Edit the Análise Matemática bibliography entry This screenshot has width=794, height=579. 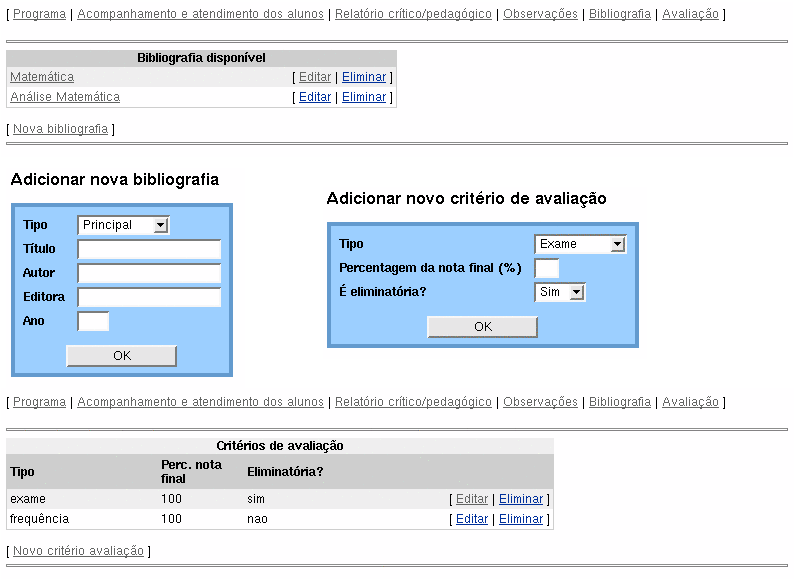tap(315, 97)
